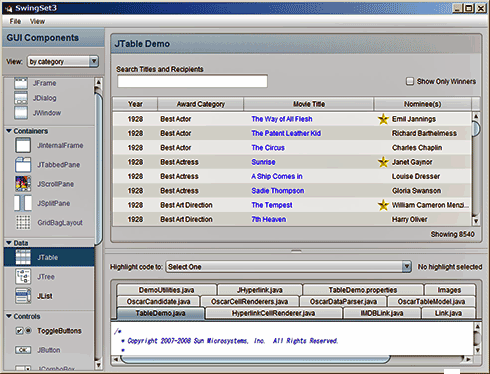Open the File menu
Screen dimensions: 490x374
(x=15, y=21)
